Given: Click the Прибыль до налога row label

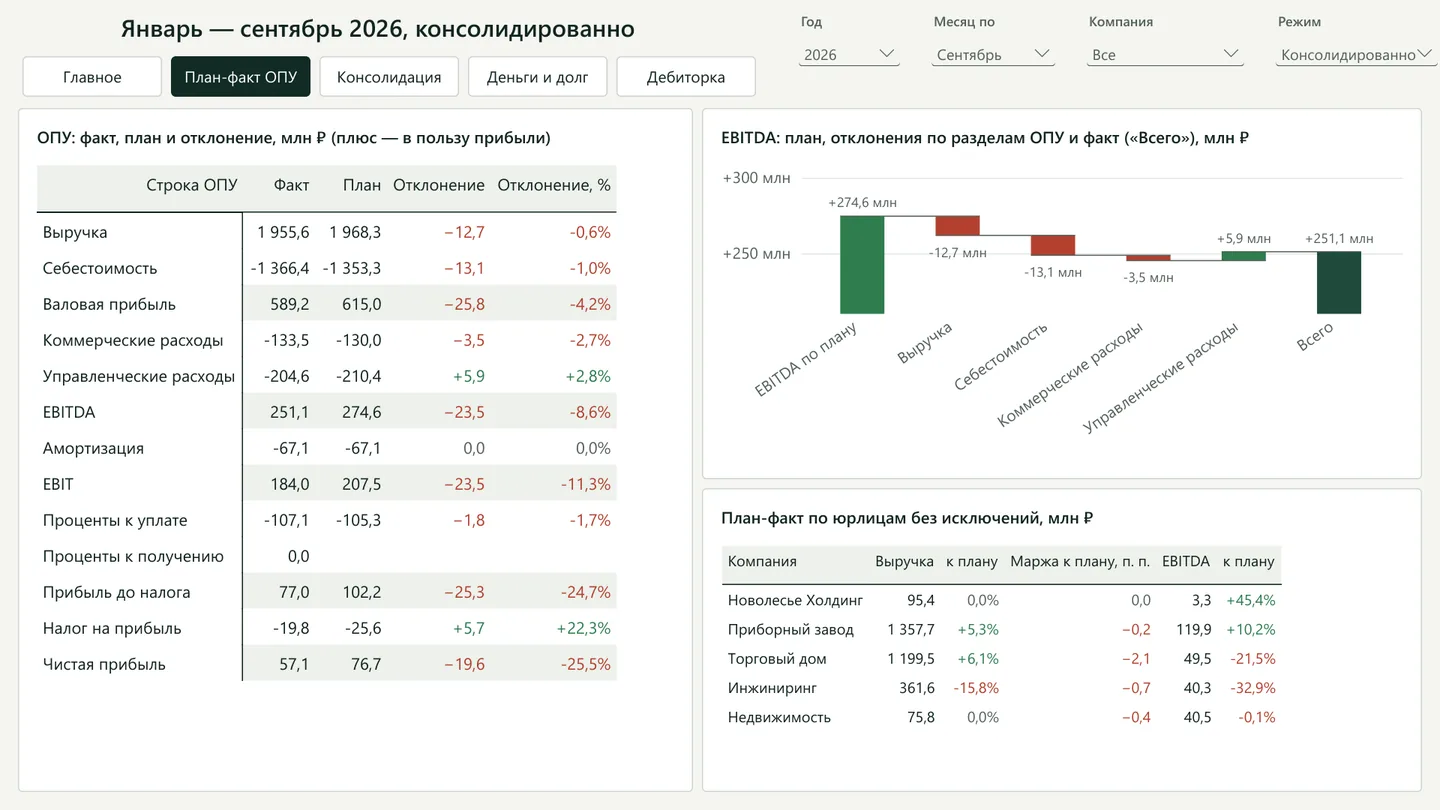Looking at the screenshot, I should point(117,592).
